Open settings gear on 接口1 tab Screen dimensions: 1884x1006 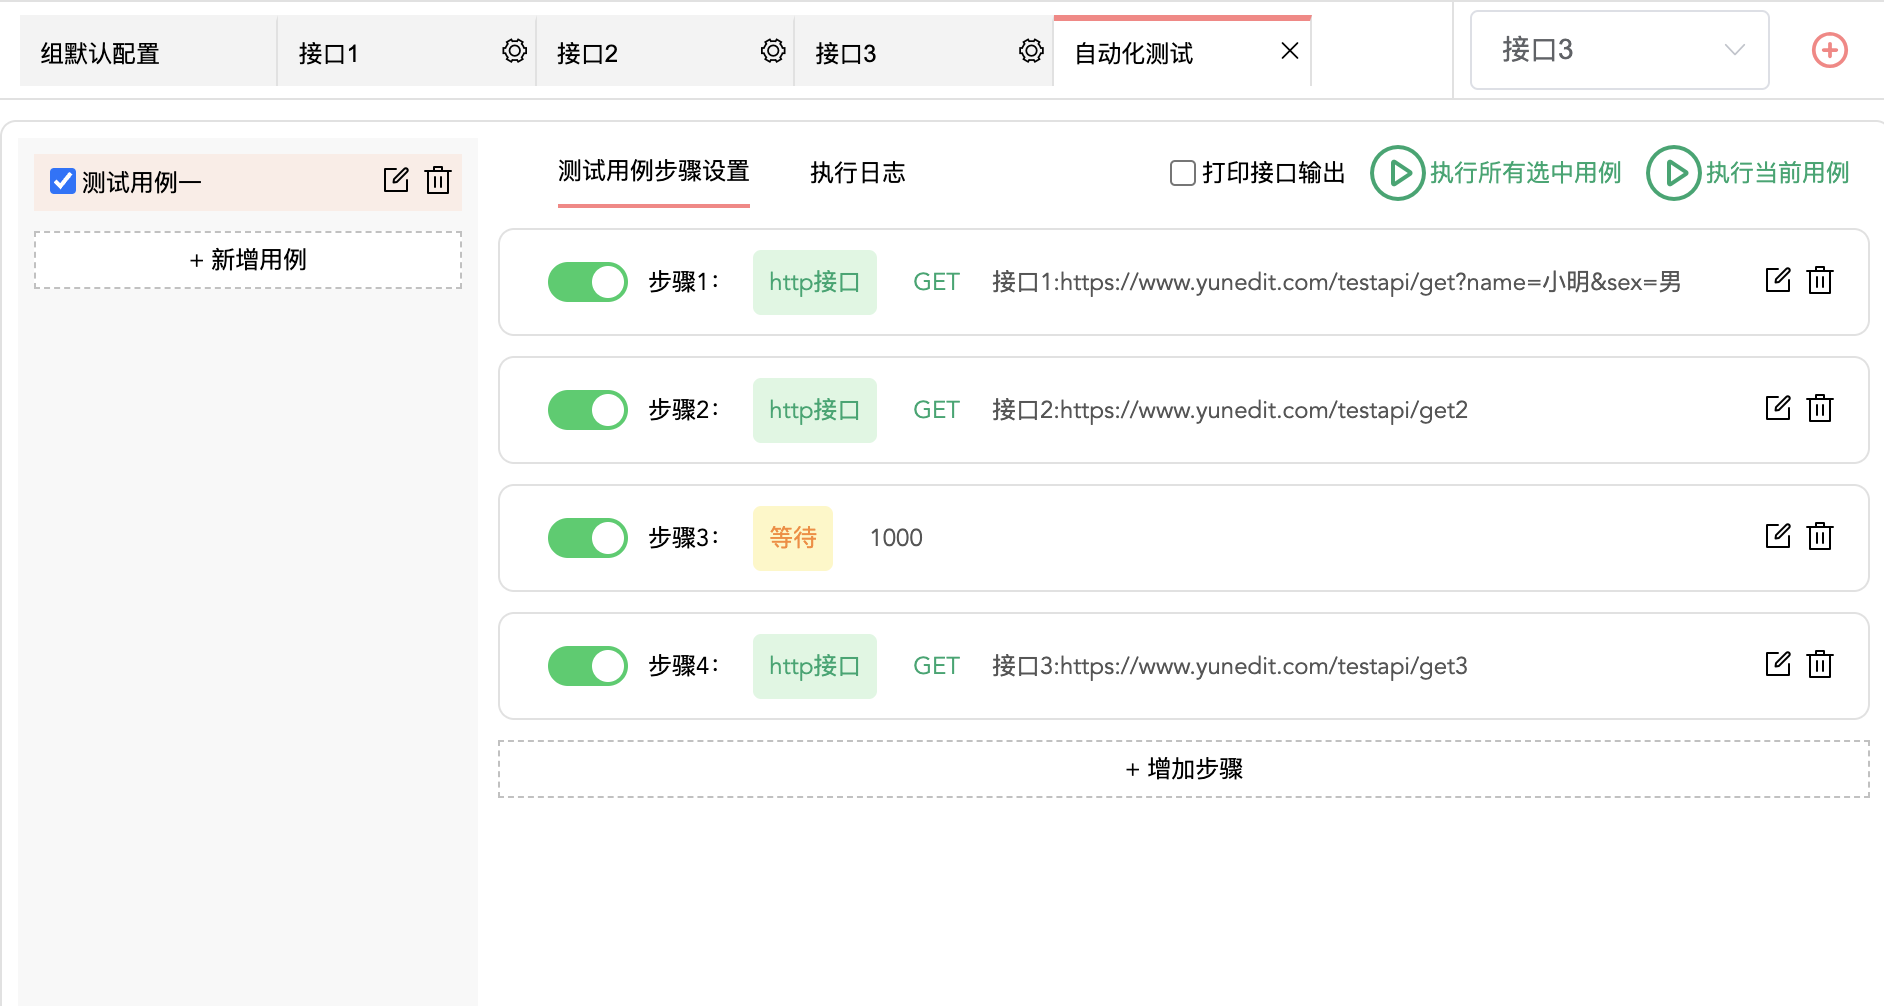[514, 51]
